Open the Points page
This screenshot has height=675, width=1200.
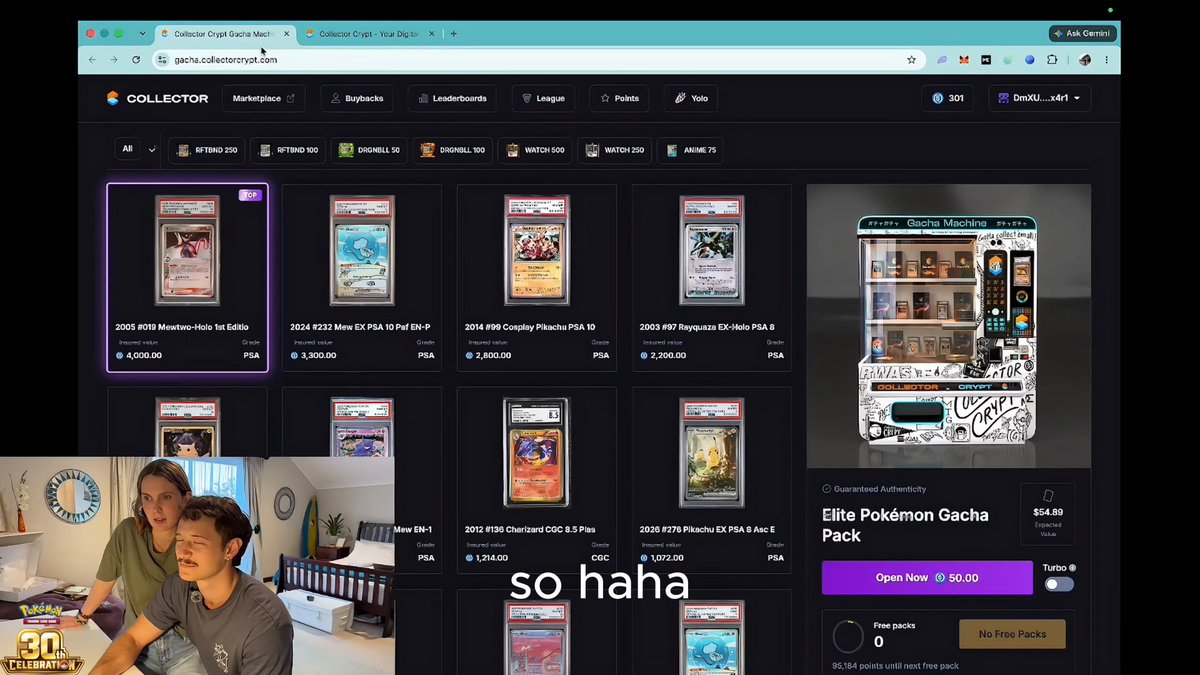tap(619, 98)
